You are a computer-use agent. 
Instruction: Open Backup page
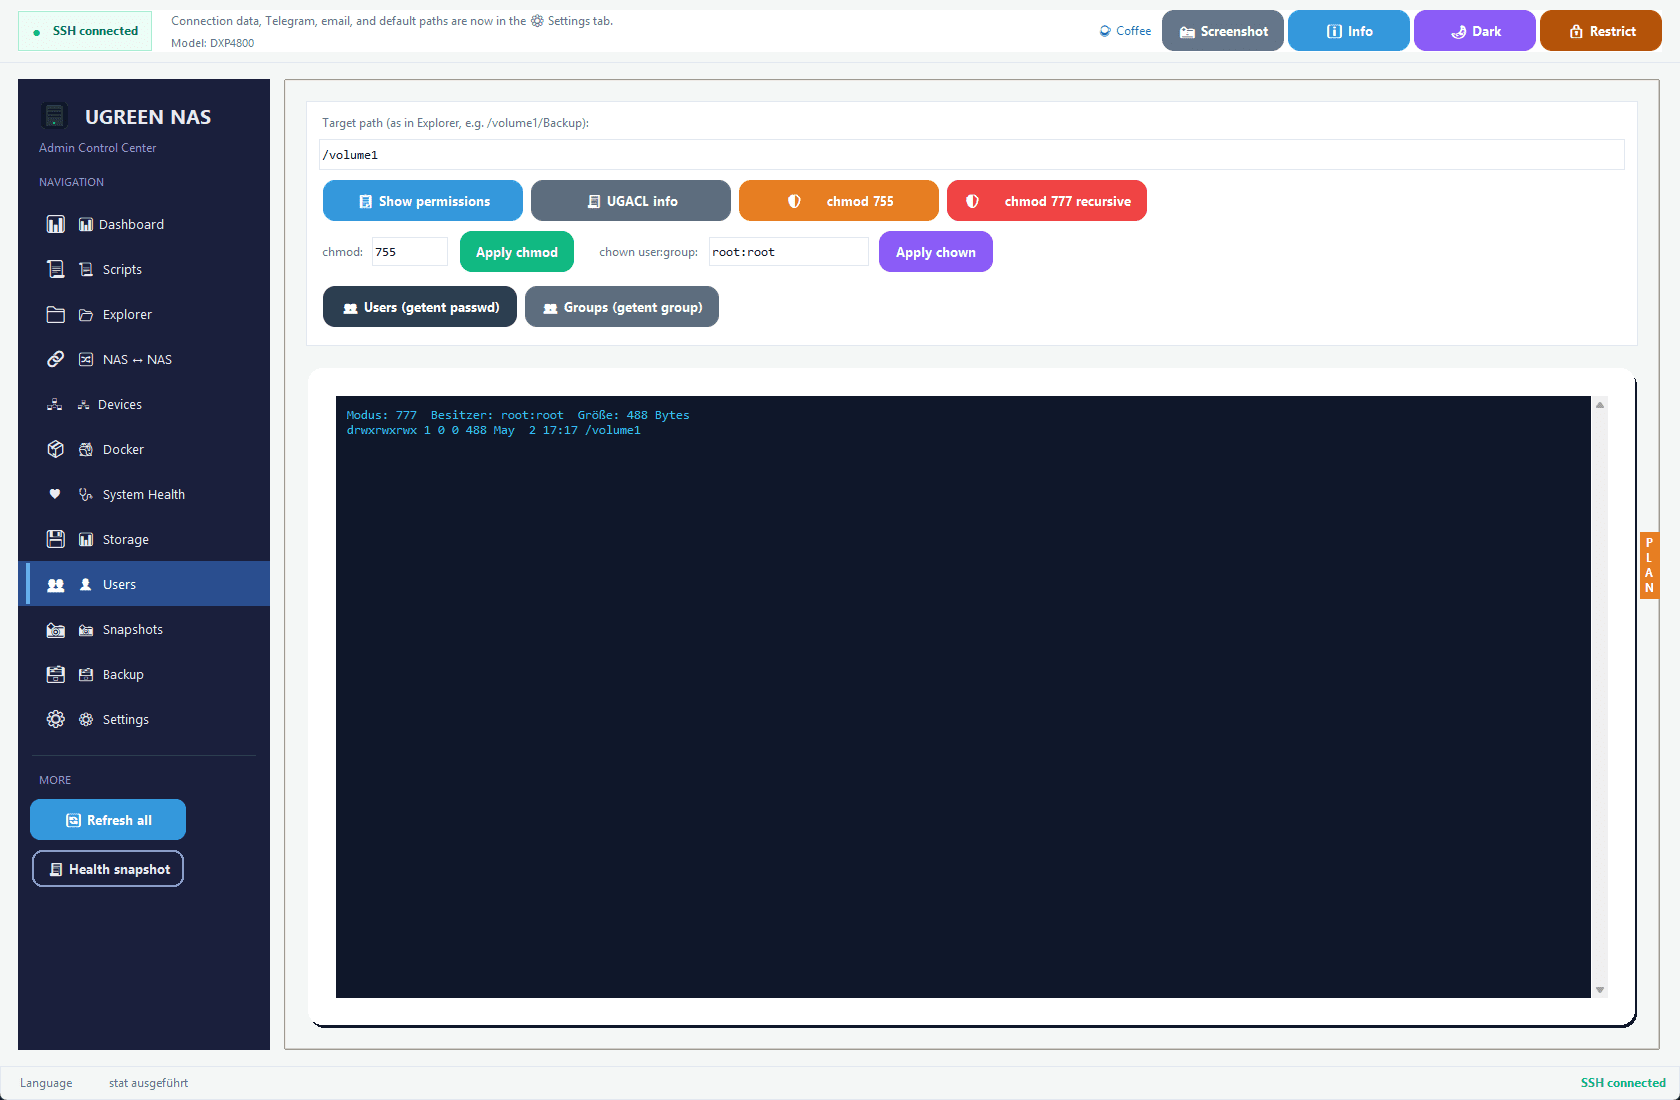(144, 674)
